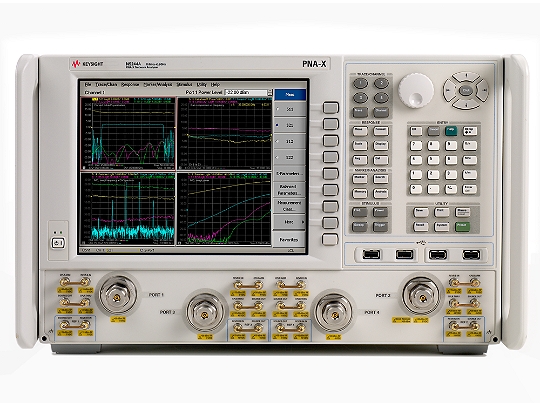The width and height of the screenshot is (540, 405).
Task: Push the navigation pad right arrow
Action: [483, 90]
